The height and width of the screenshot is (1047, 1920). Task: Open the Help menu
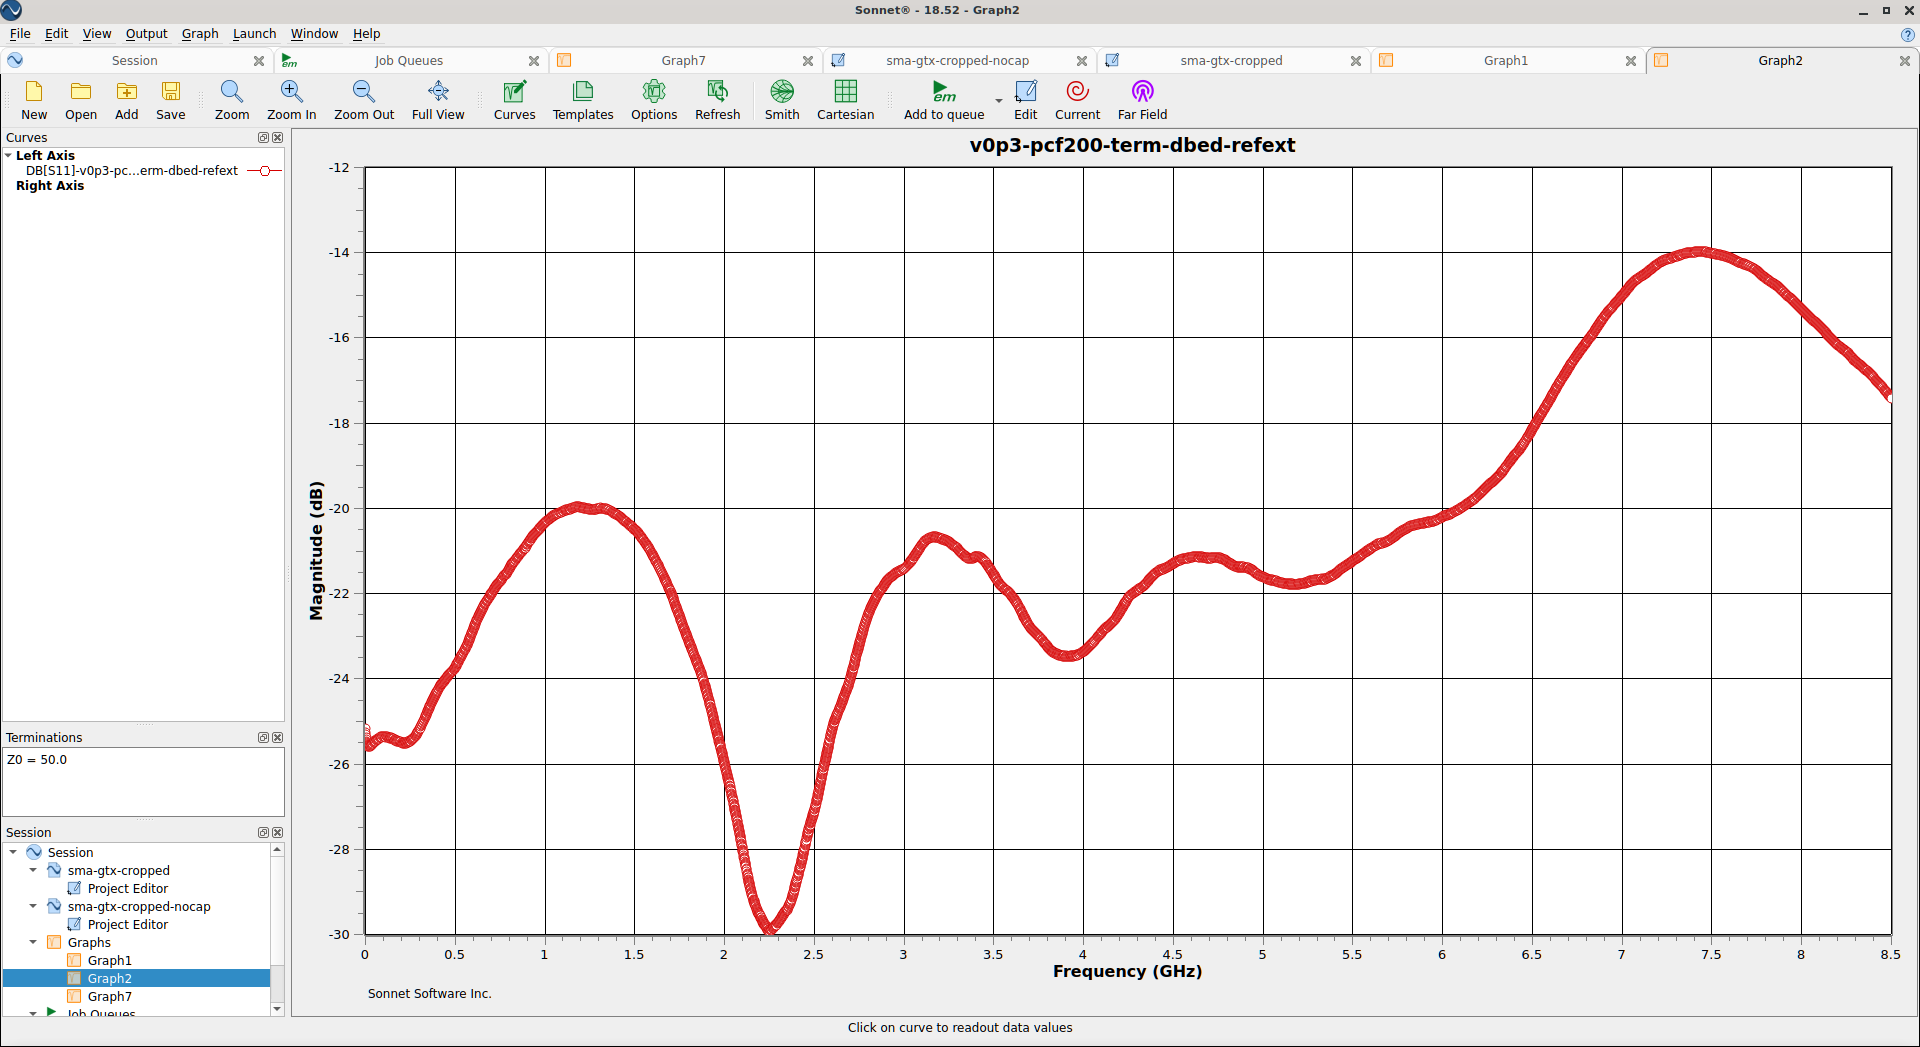click(366, 34)
